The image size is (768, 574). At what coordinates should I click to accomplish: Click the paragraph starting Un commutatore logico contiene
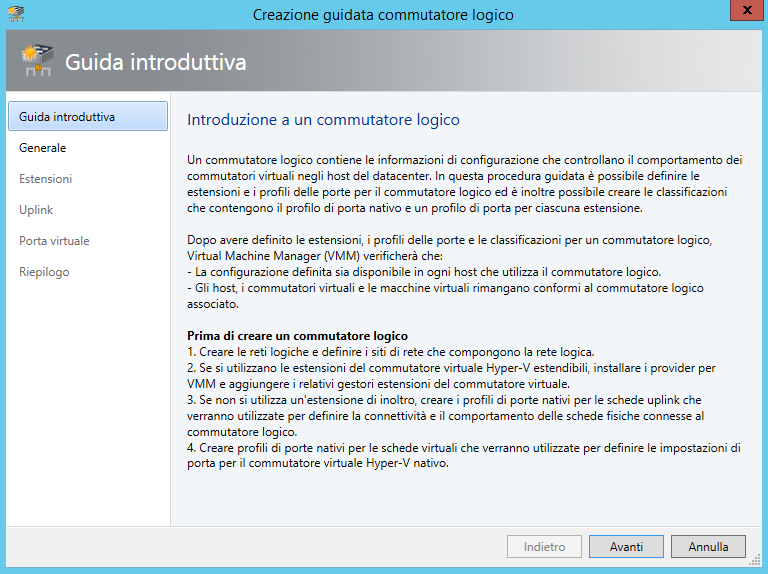(x=464, y=183)
